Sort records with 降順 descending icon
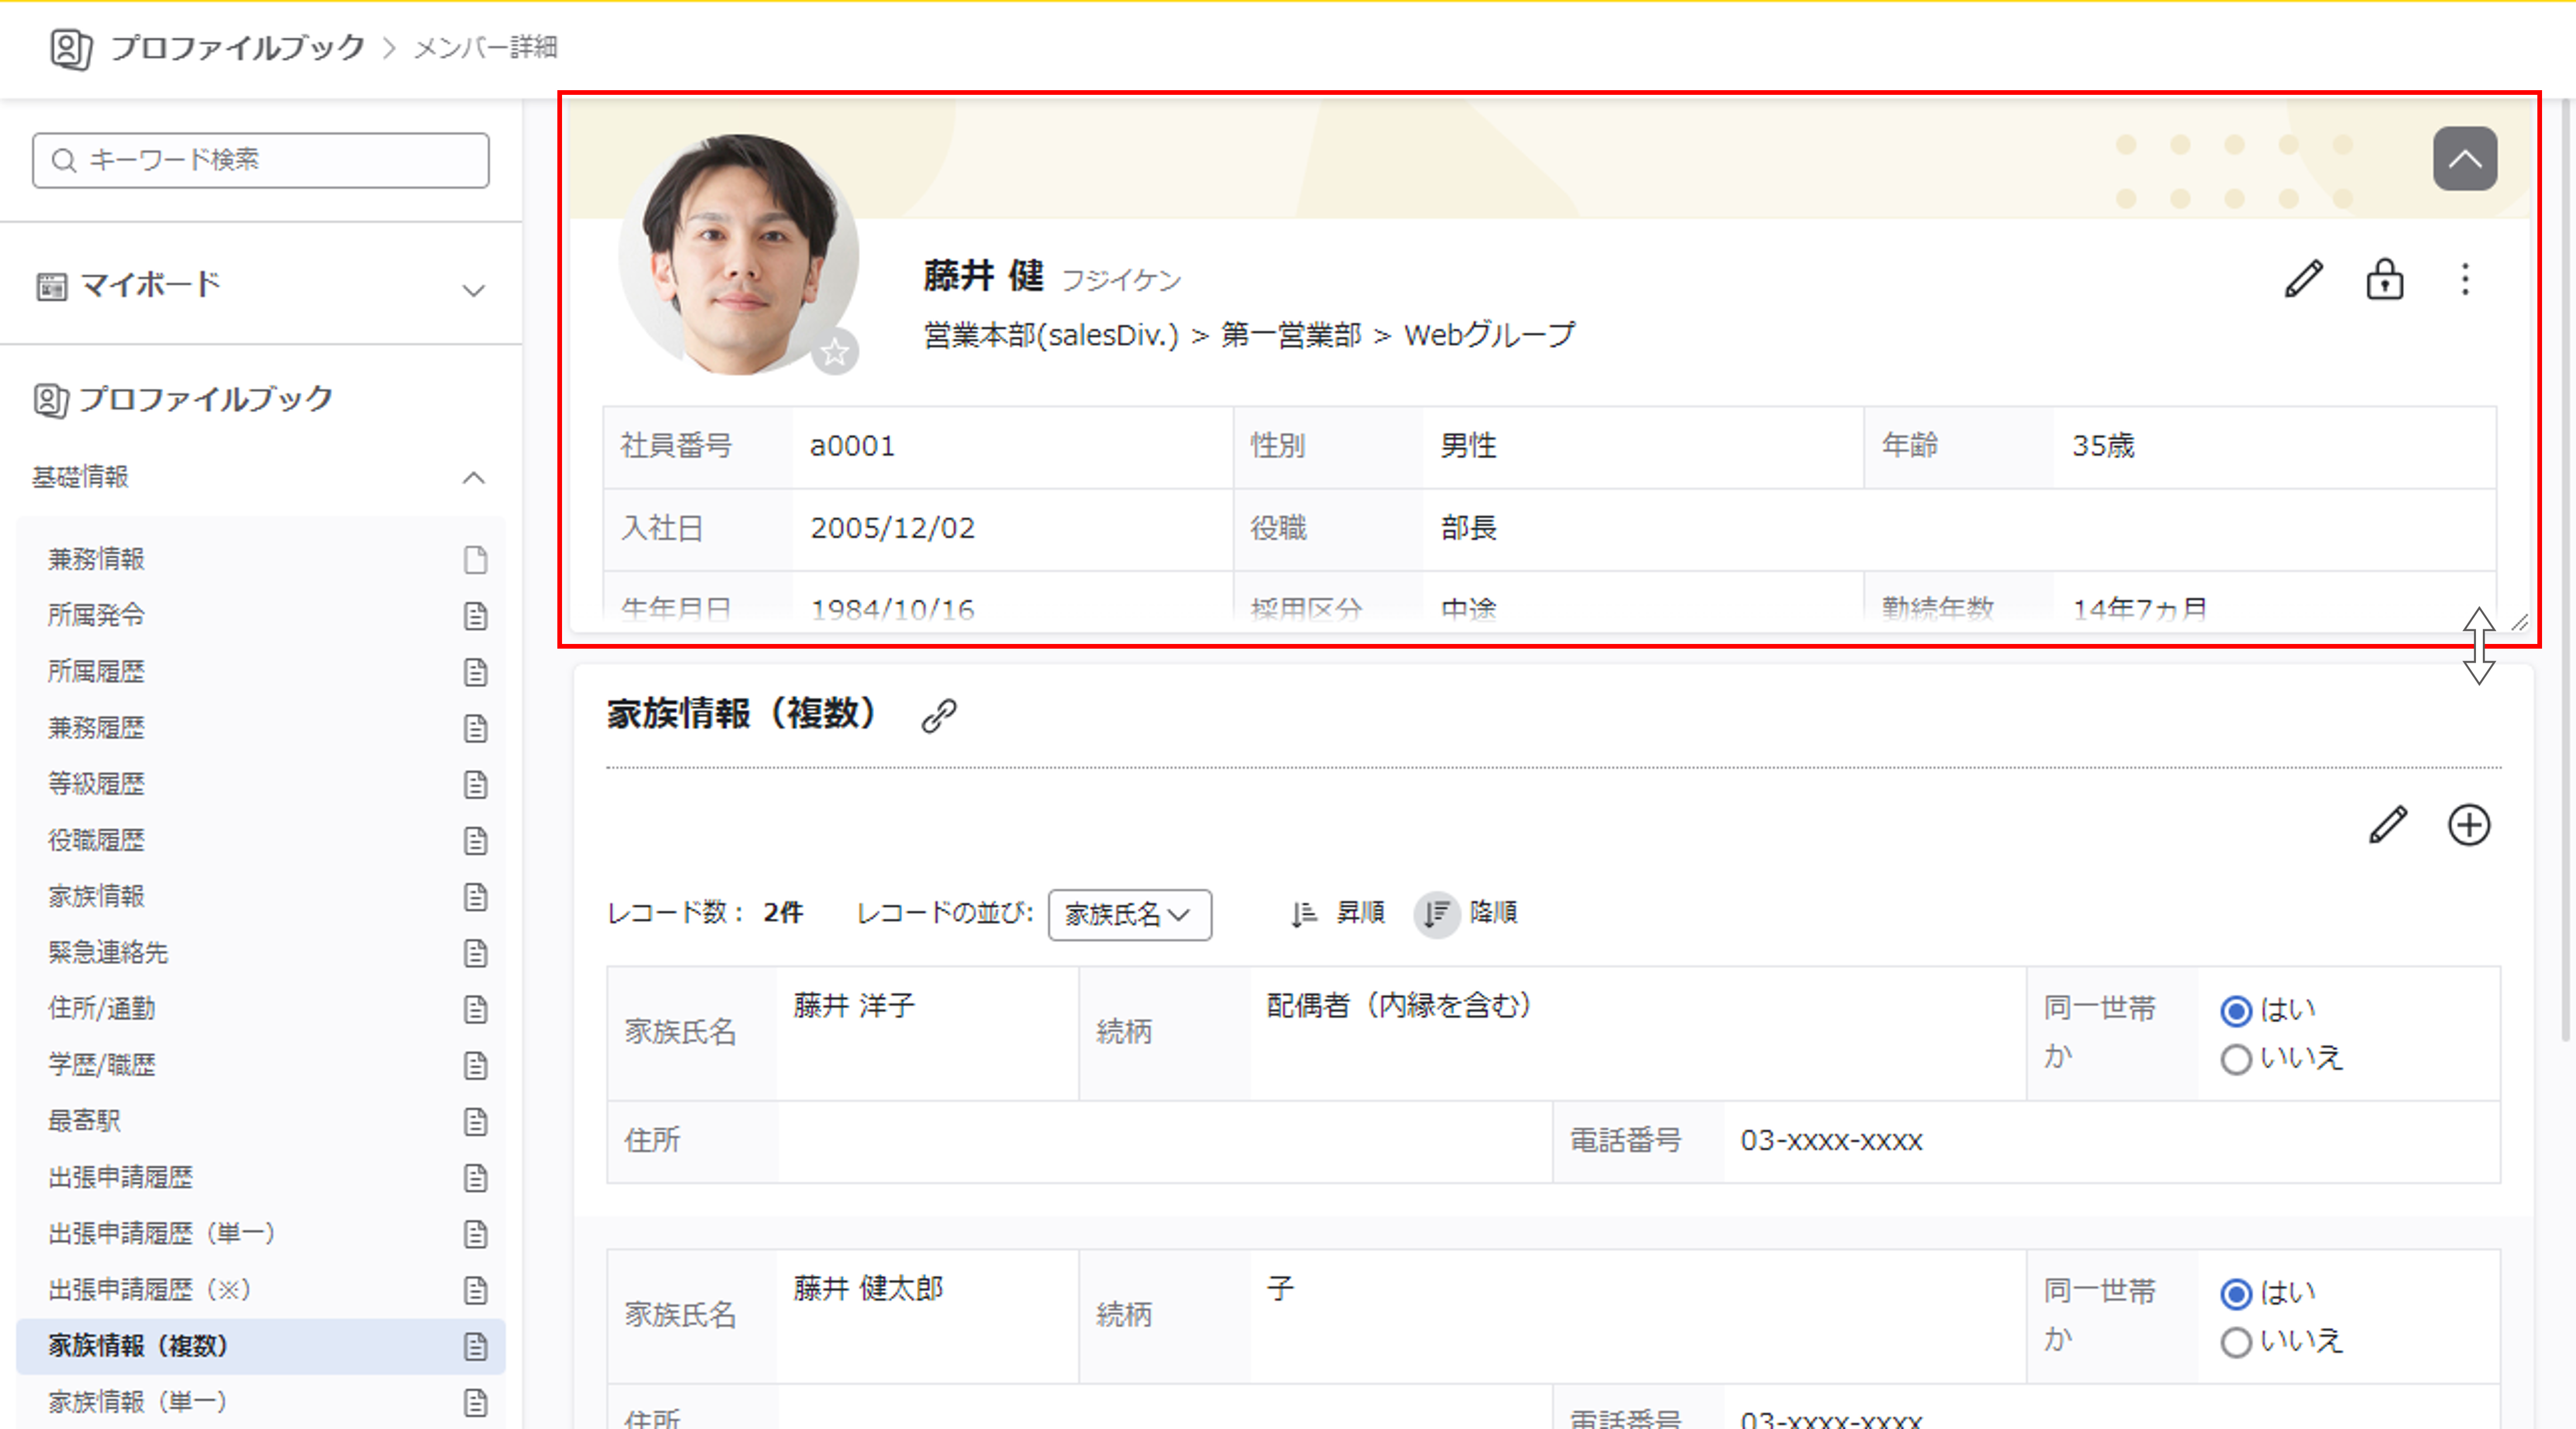The image size is (2576, 1429). coord(1437,913)
